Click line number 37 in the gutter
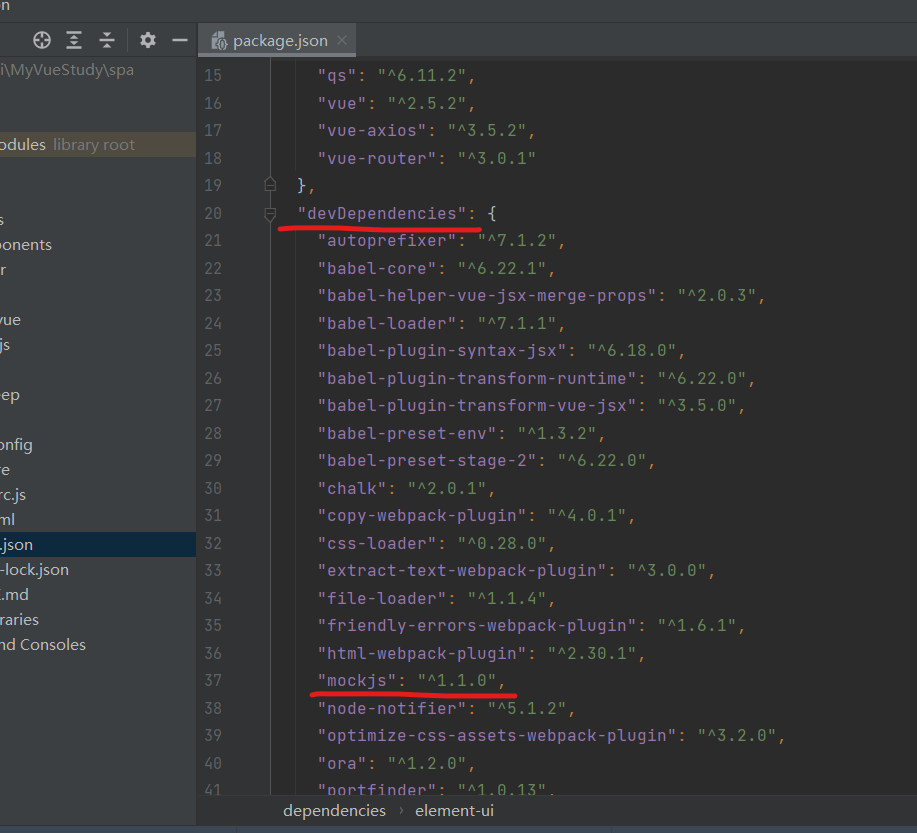 click(x=213, y=680)
